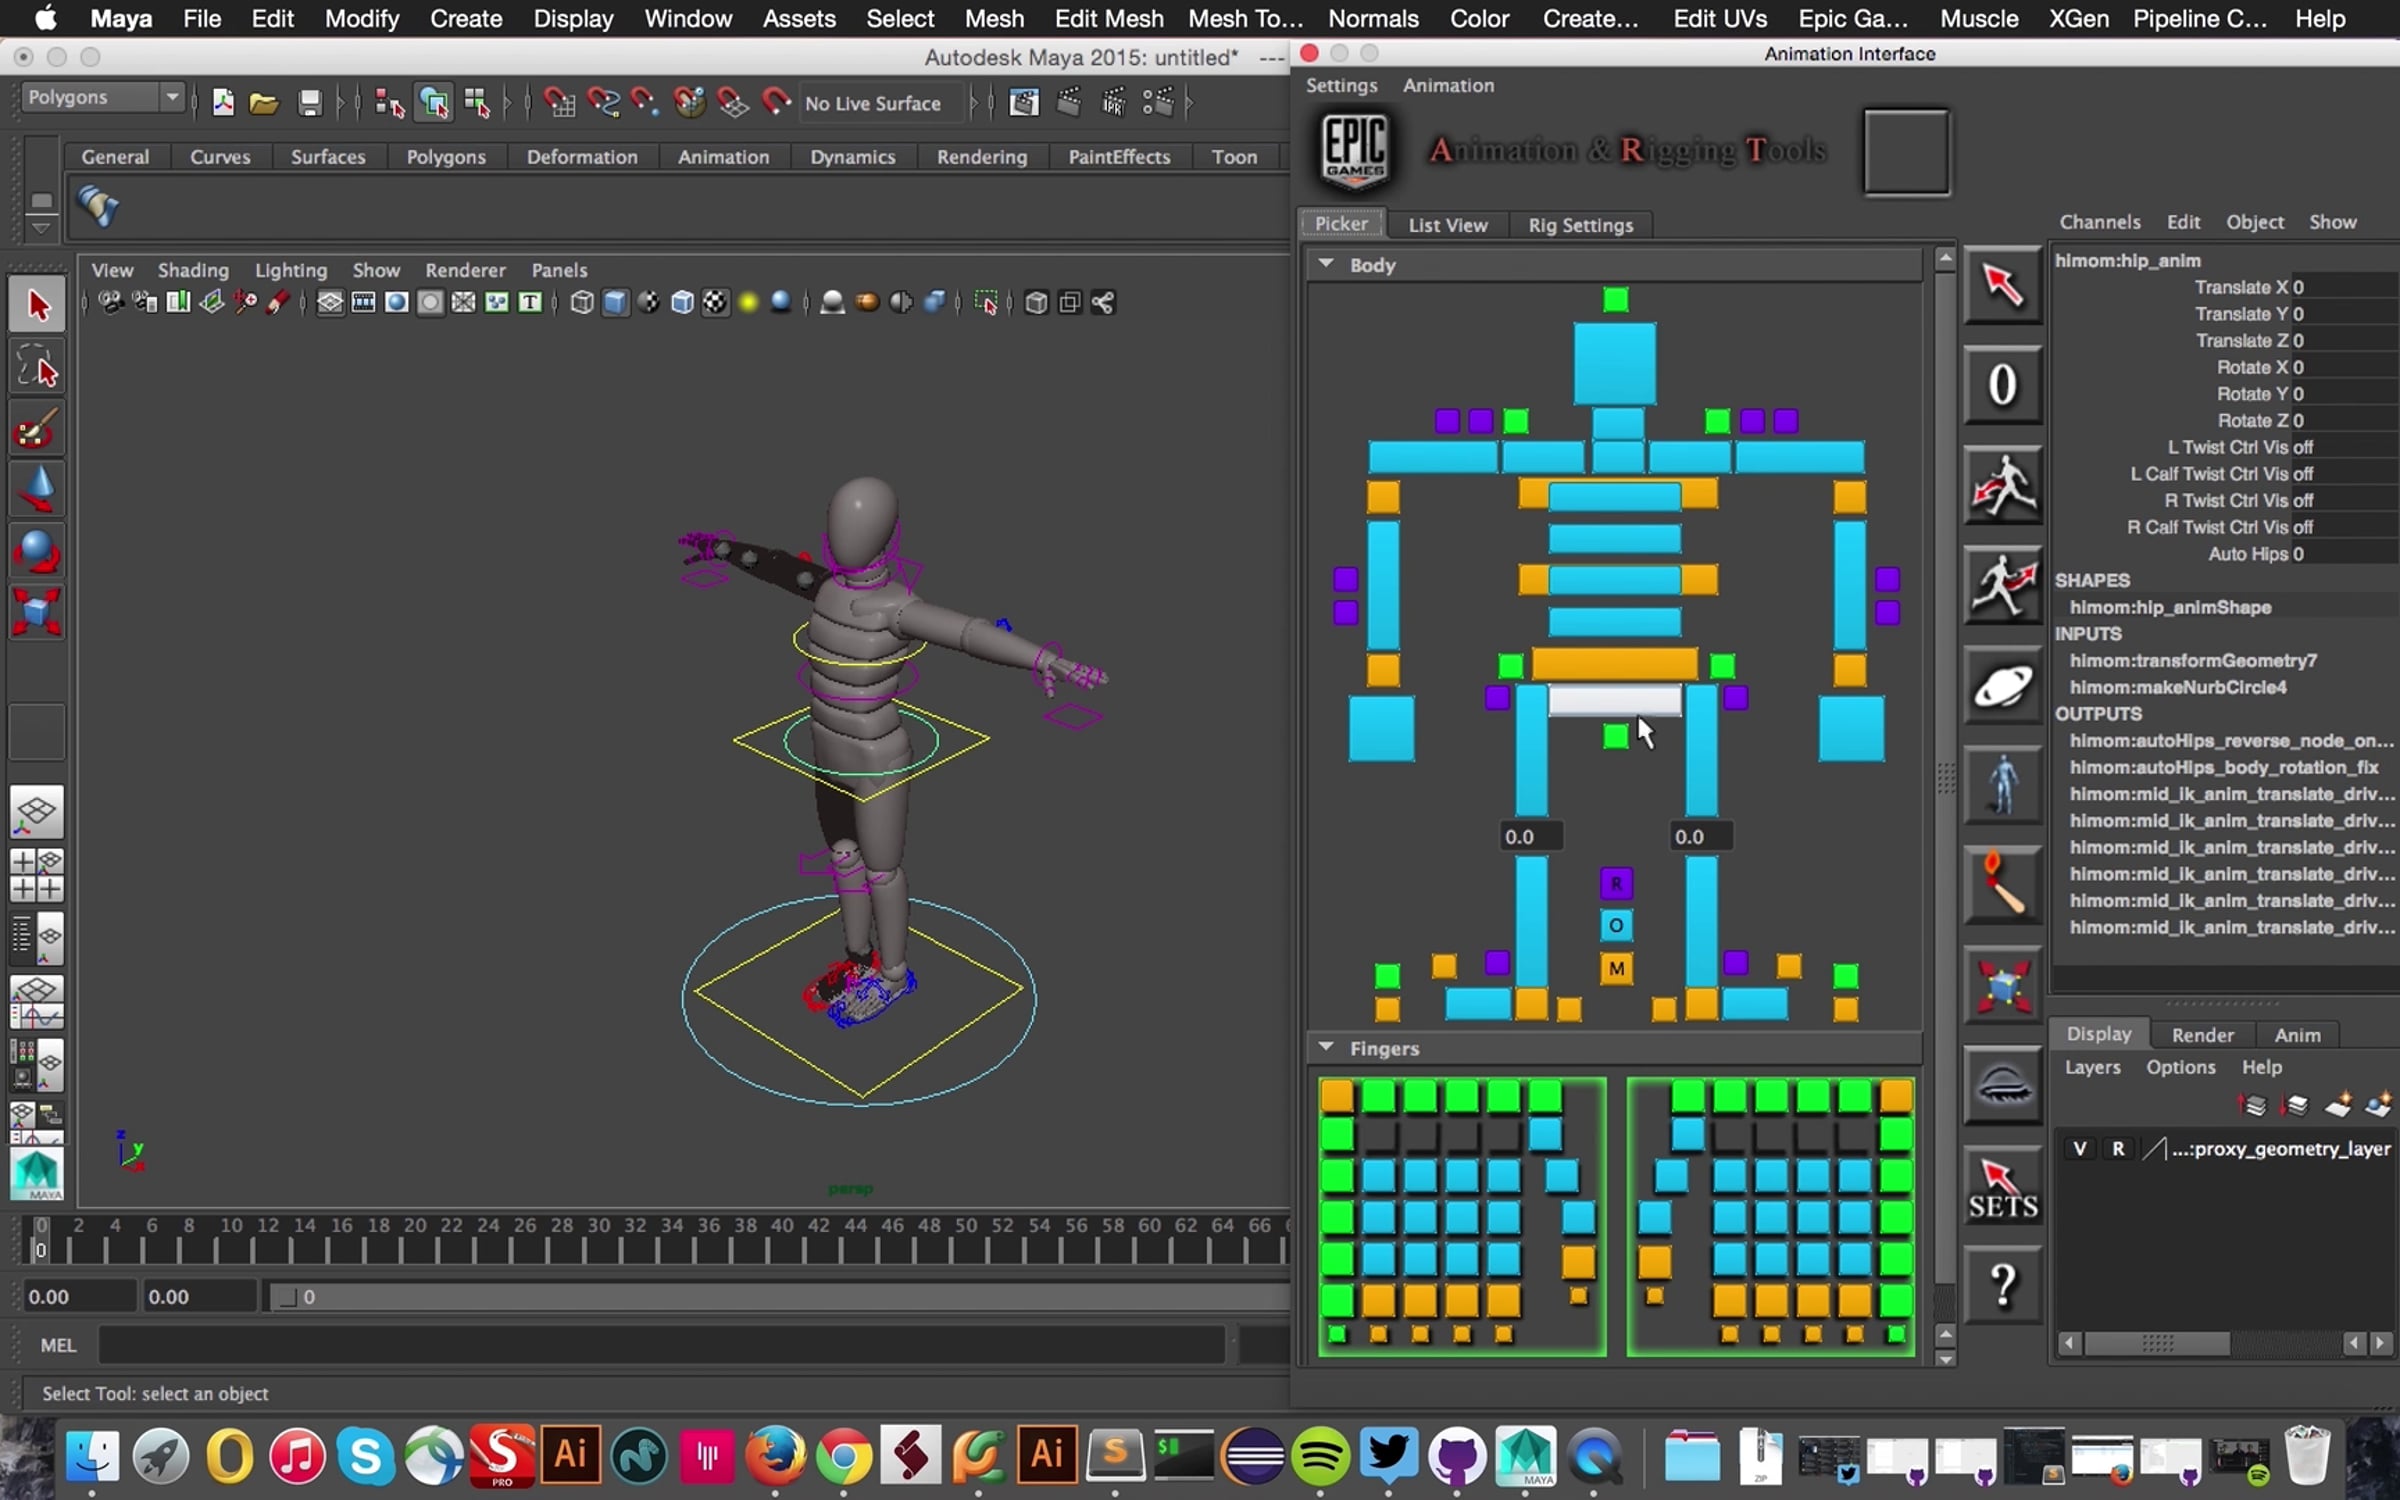Open the Layers menu in the layer editor
The width and height of the screenshot is (2400, 1500).
2092,1067
